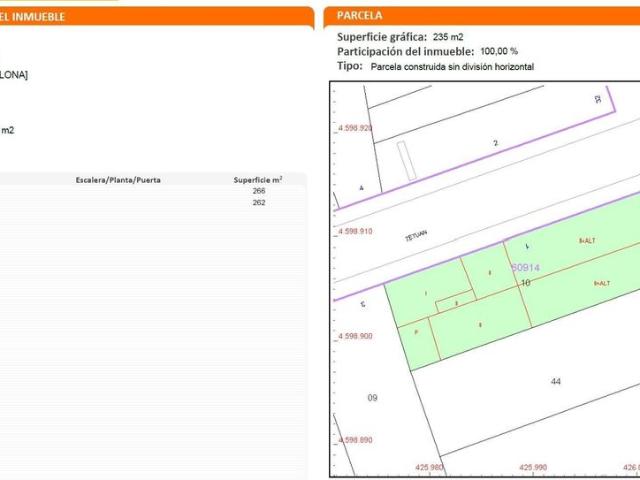Click the coordinate label 4.598.900
The height and width of the screenshot is (480, 640).
(355, 336)
